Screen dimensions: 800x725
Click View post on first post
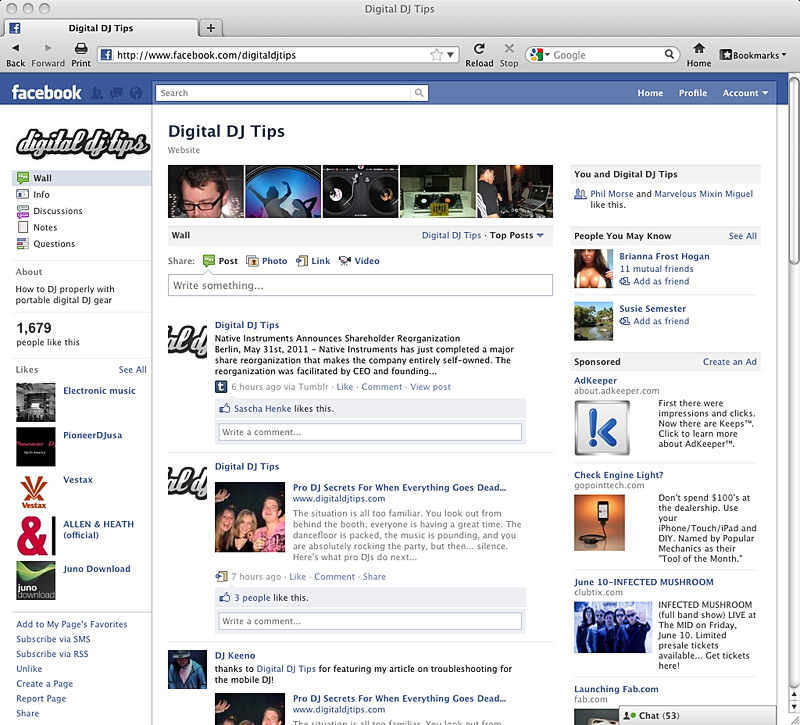[430, 387]
